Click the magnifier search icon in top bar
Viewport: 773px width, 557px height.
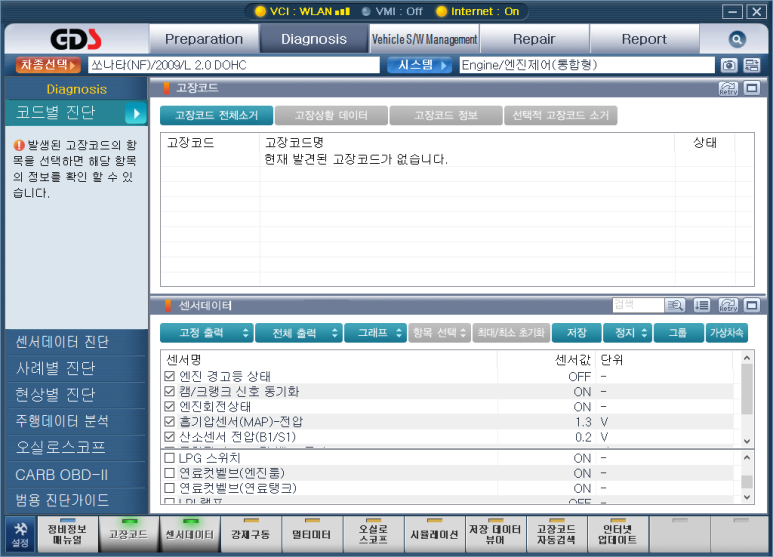coord(737,39)
